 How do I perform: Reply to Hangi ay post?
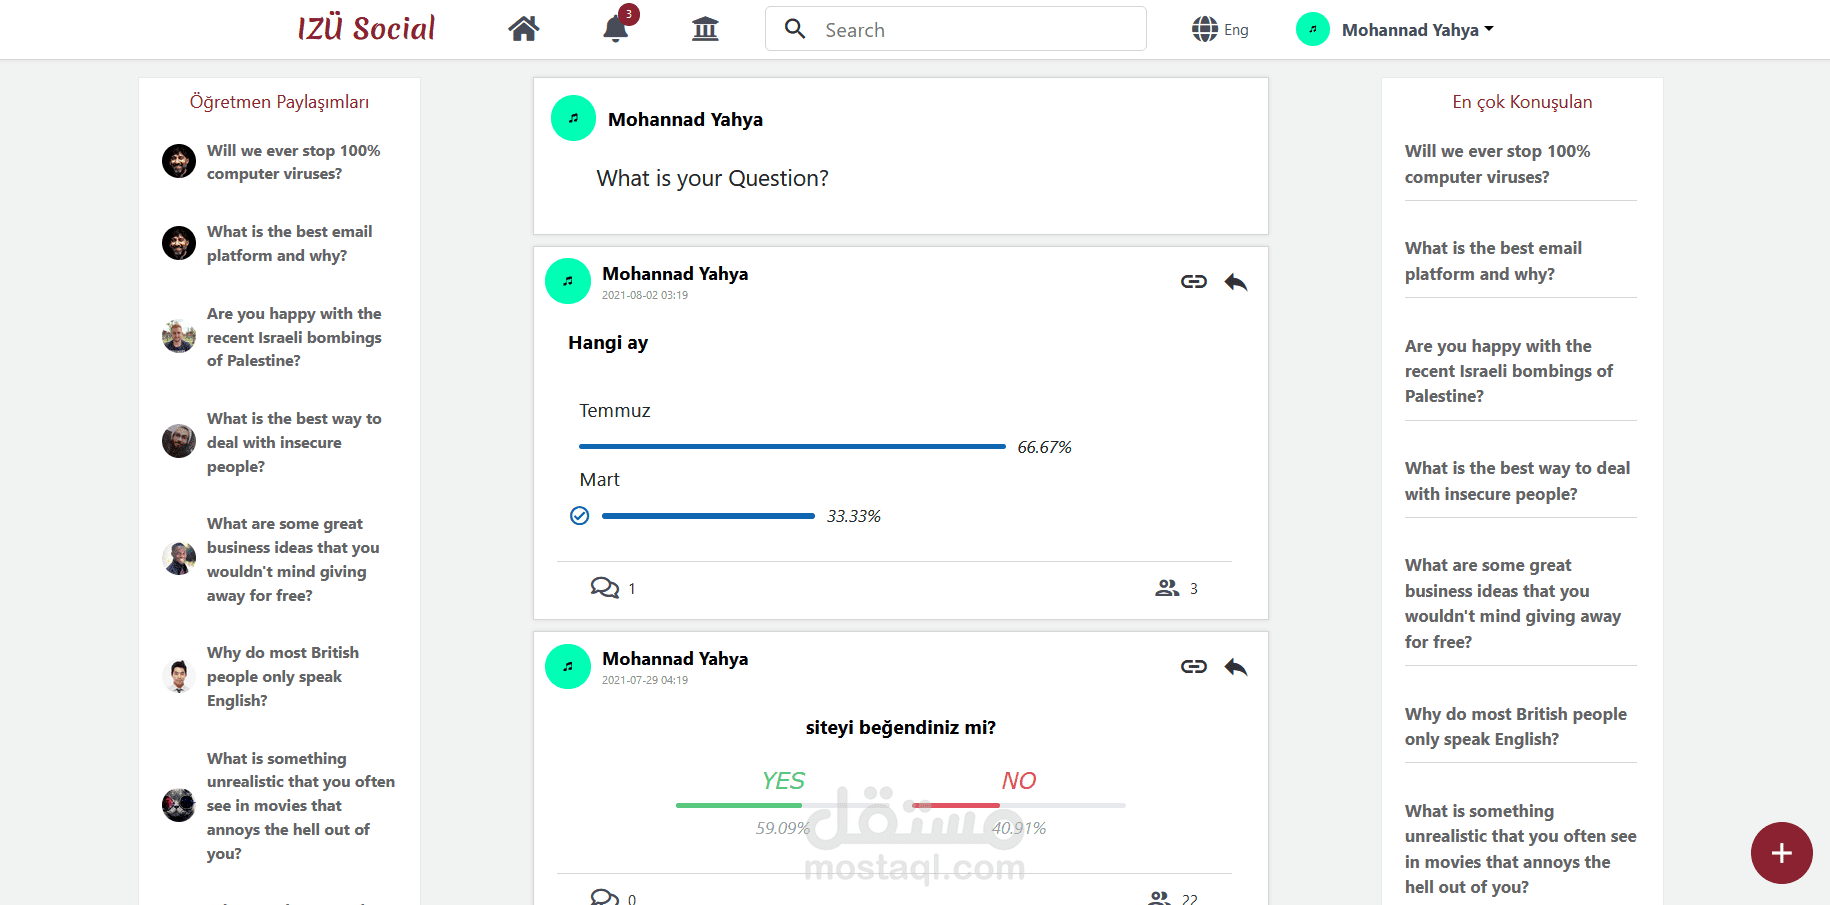coord(1236,282)
